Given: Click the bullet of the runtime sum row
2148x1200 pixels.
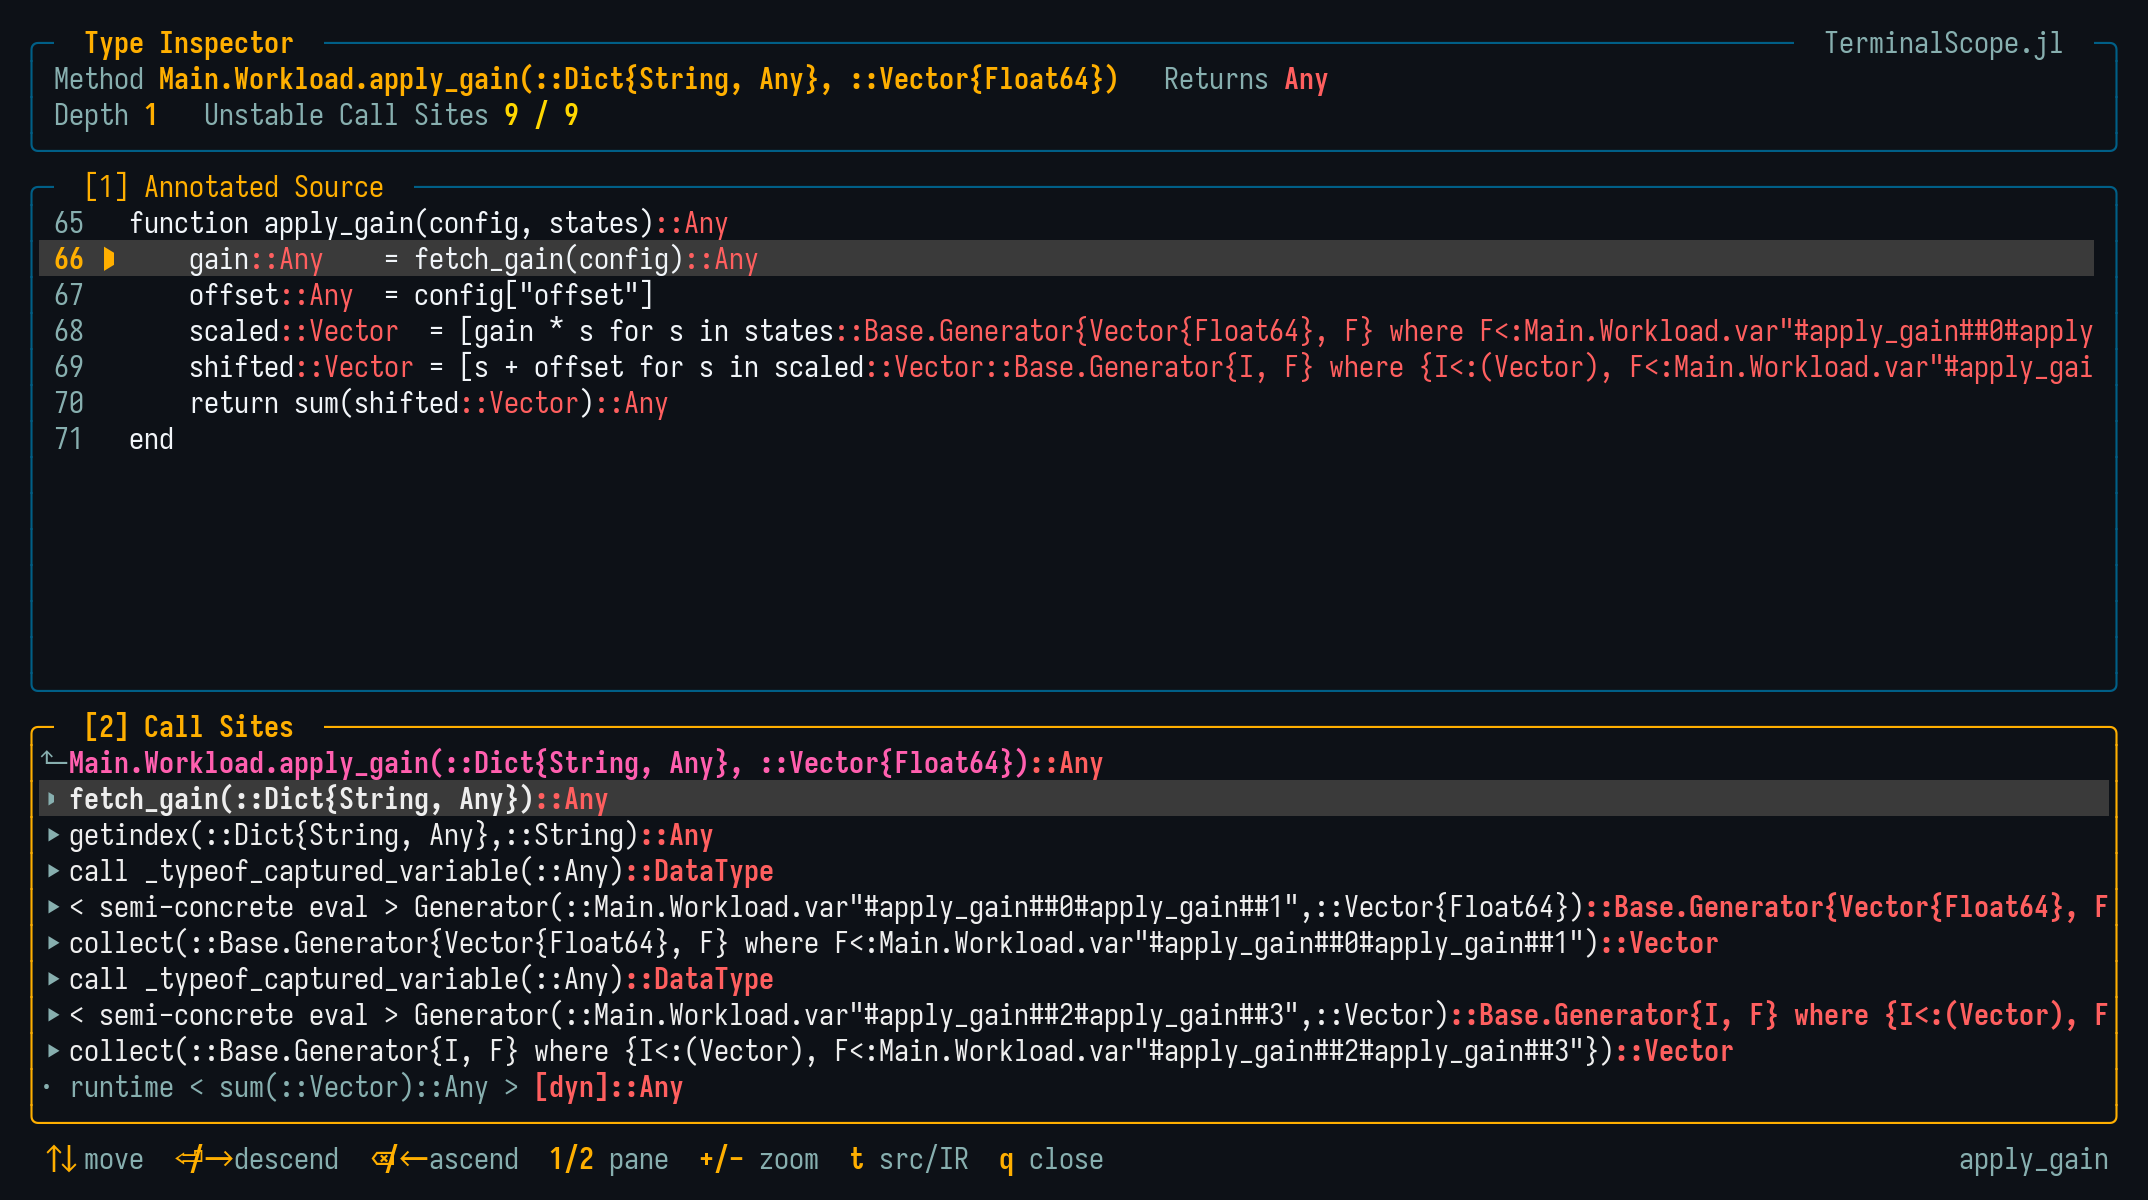Looking at the screenshot, I should pyautogui.click(x=47, y=1087).
